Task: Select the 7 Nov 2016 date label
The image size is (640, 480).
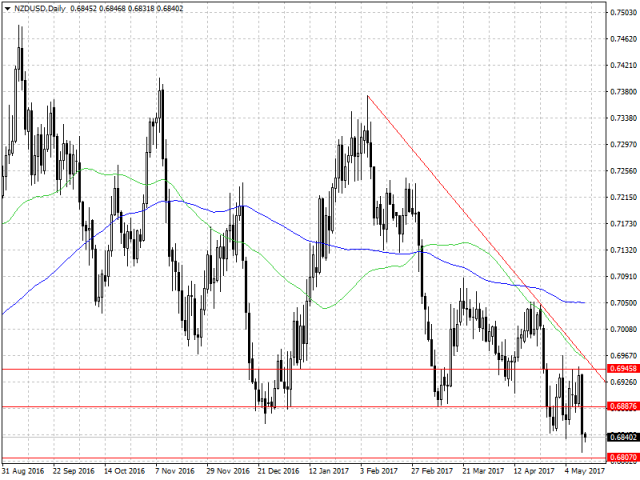Action: 175,471
